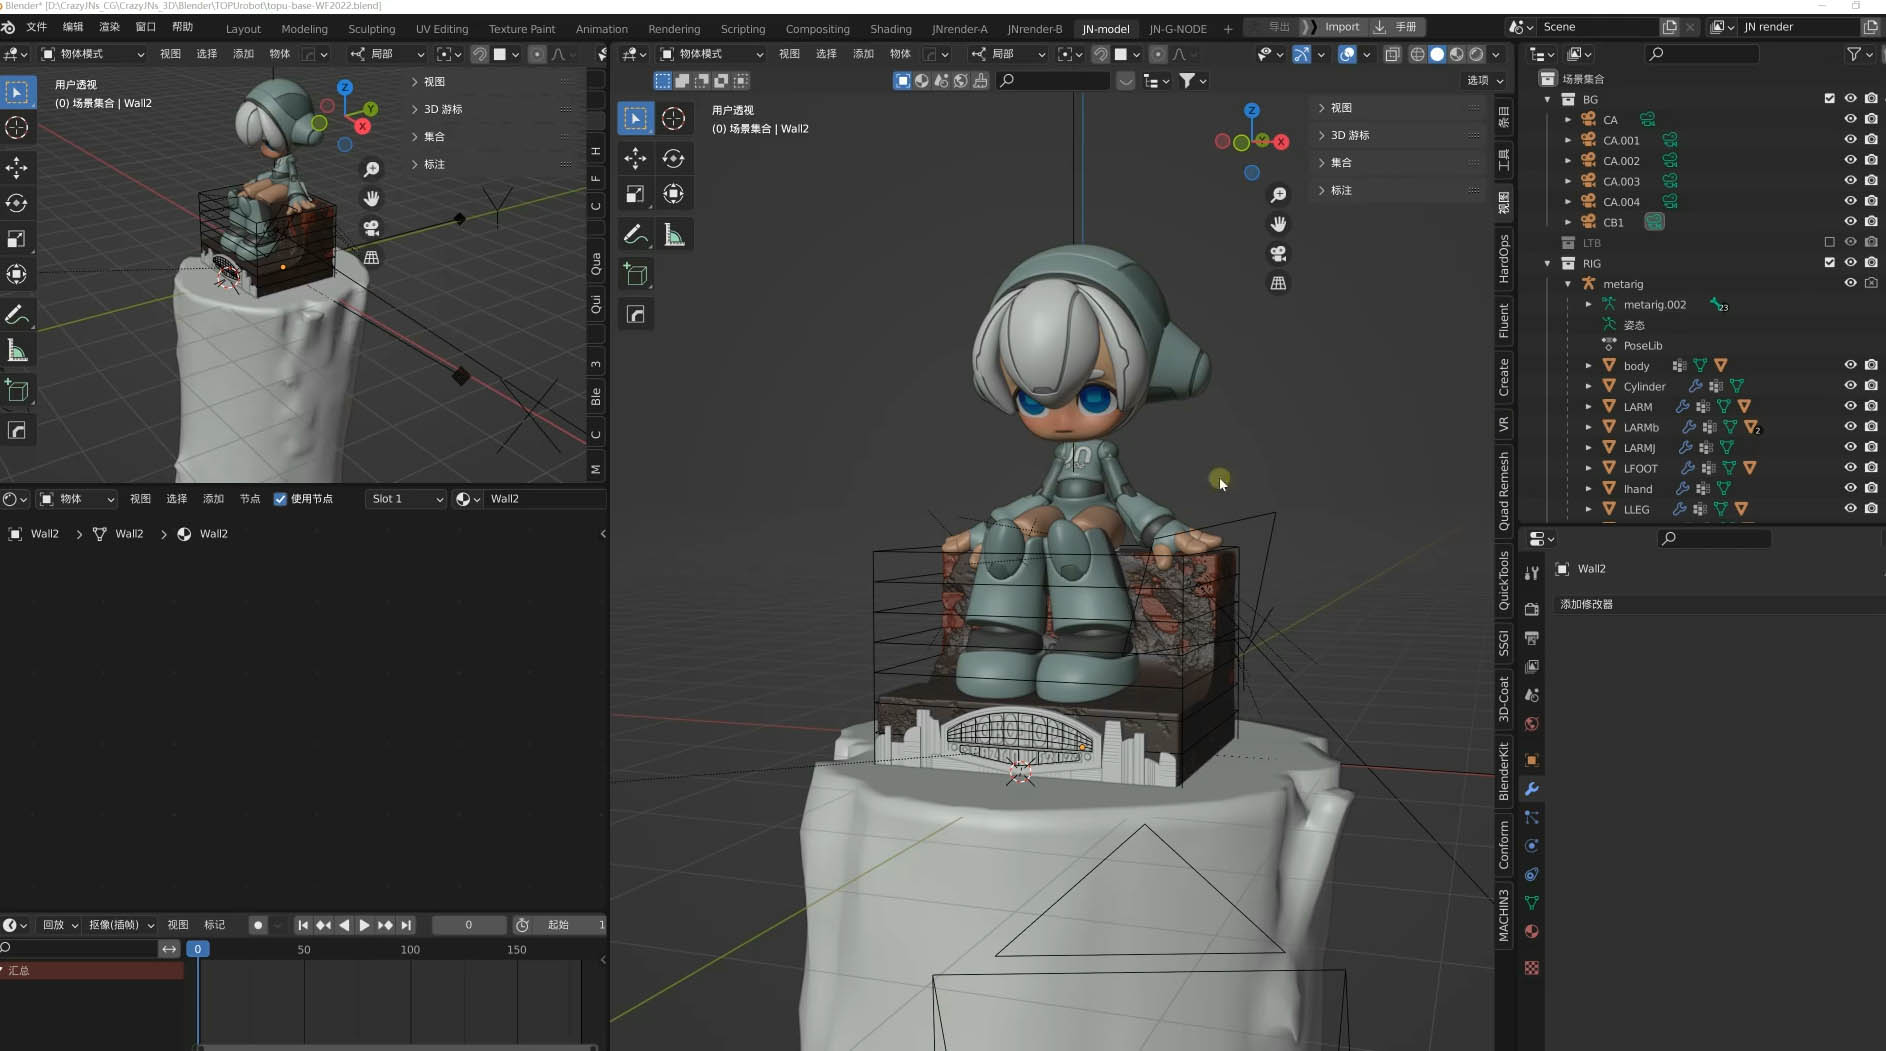Open the HardOps sidebar tab

coord(1503,259)
